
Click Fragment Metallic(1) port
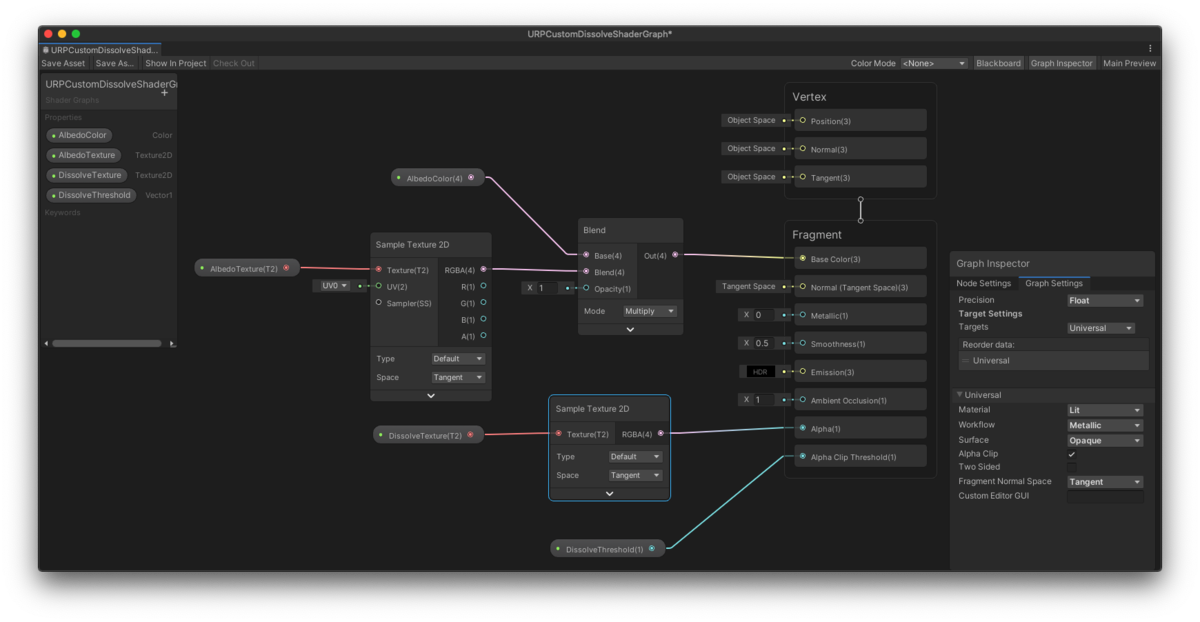click(802, 315)
